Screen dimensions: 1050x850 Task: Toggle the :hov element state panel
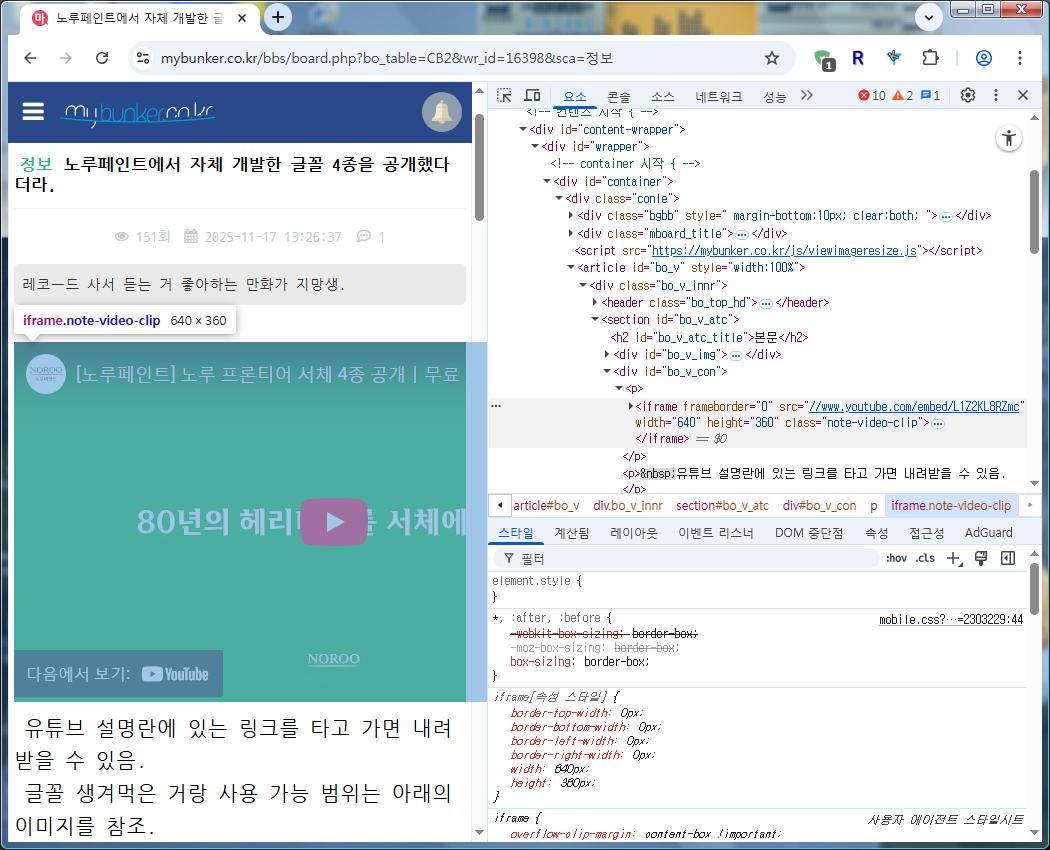pos(896,558)
